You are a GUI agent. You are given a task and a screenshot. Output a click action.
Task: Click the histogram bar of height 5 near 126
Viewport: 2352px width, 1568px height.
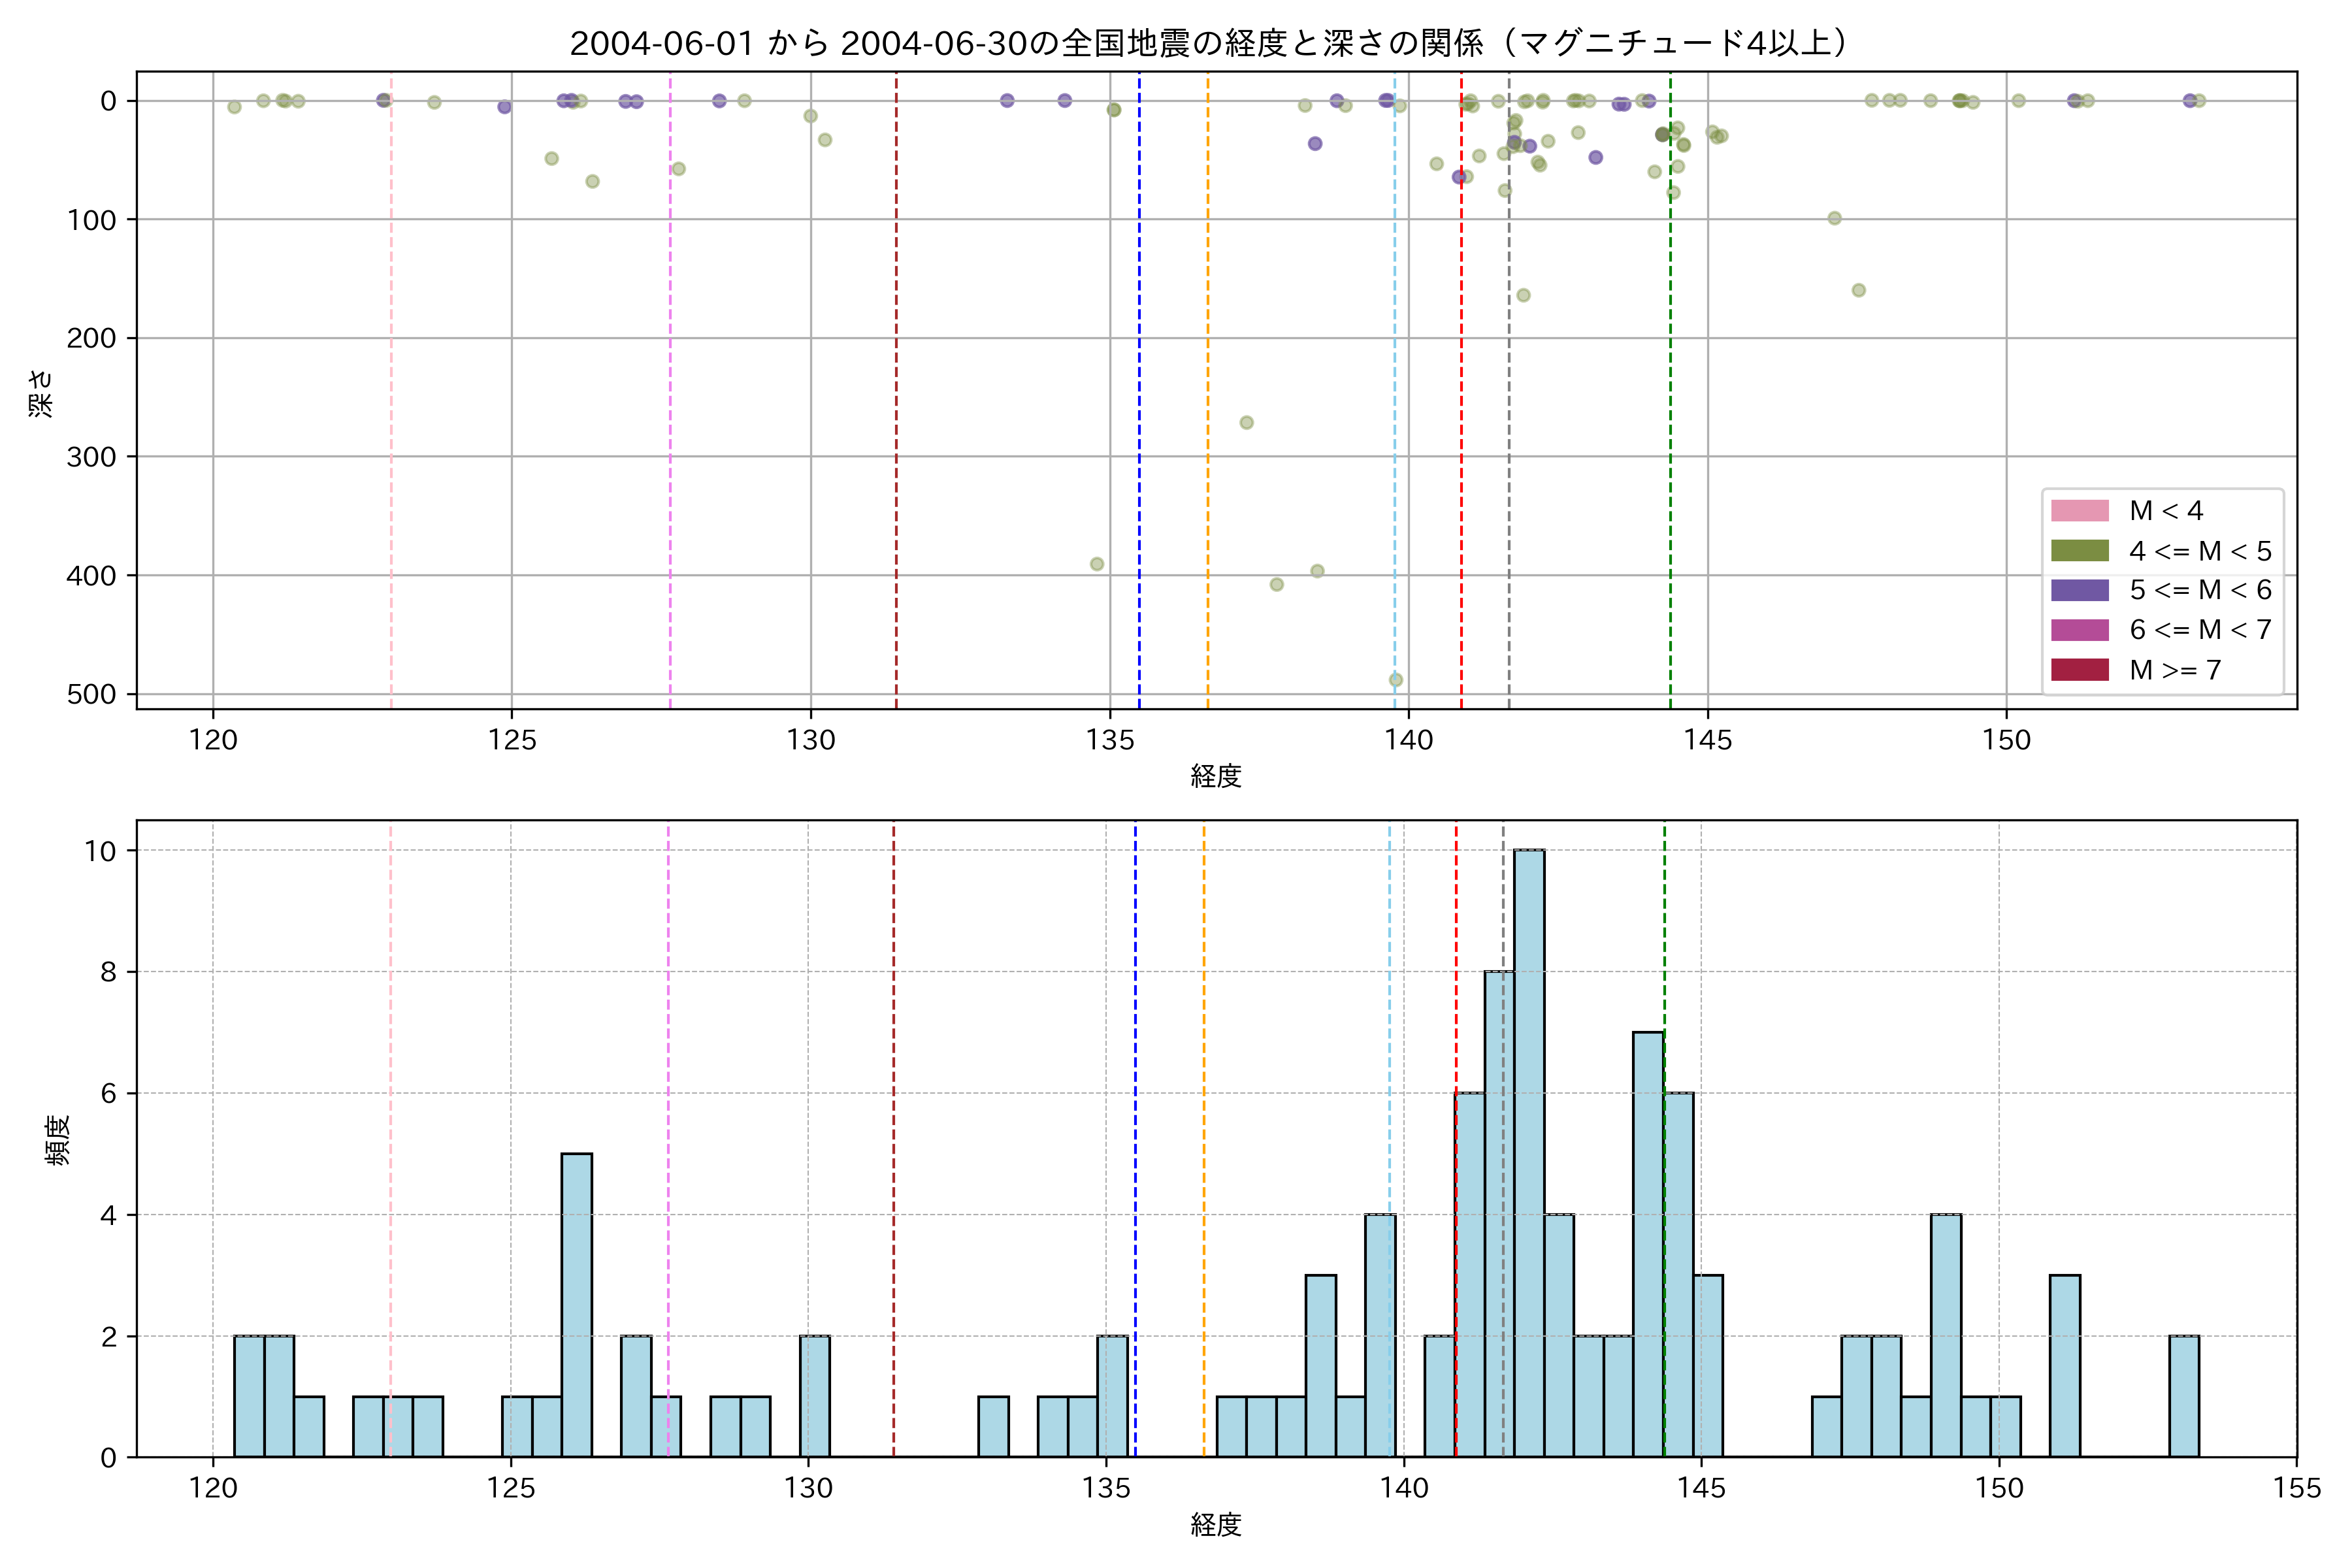click(x=576, y=1305)
